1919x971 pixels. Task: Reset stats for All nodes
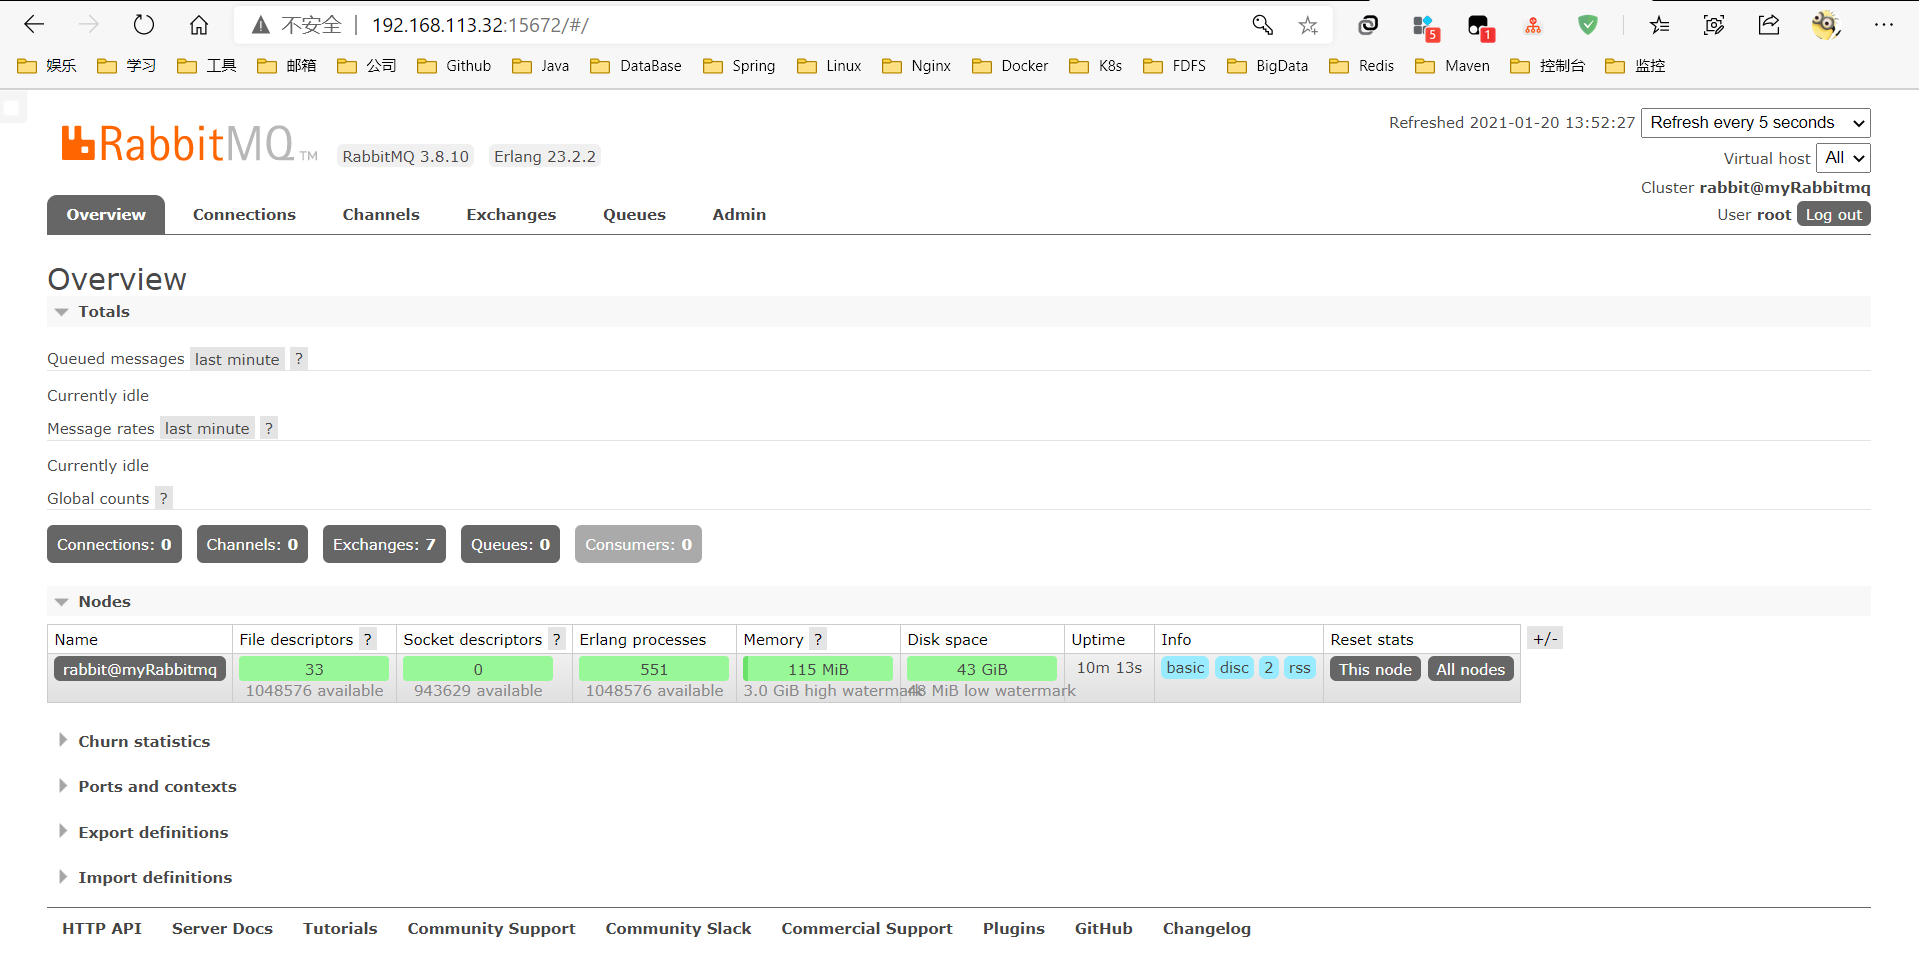pos(1470,670)
